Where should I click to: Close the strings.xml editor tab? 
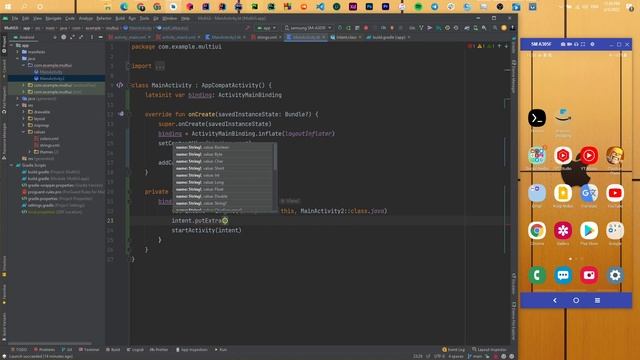pyautogui.click(x=280, y=37)
